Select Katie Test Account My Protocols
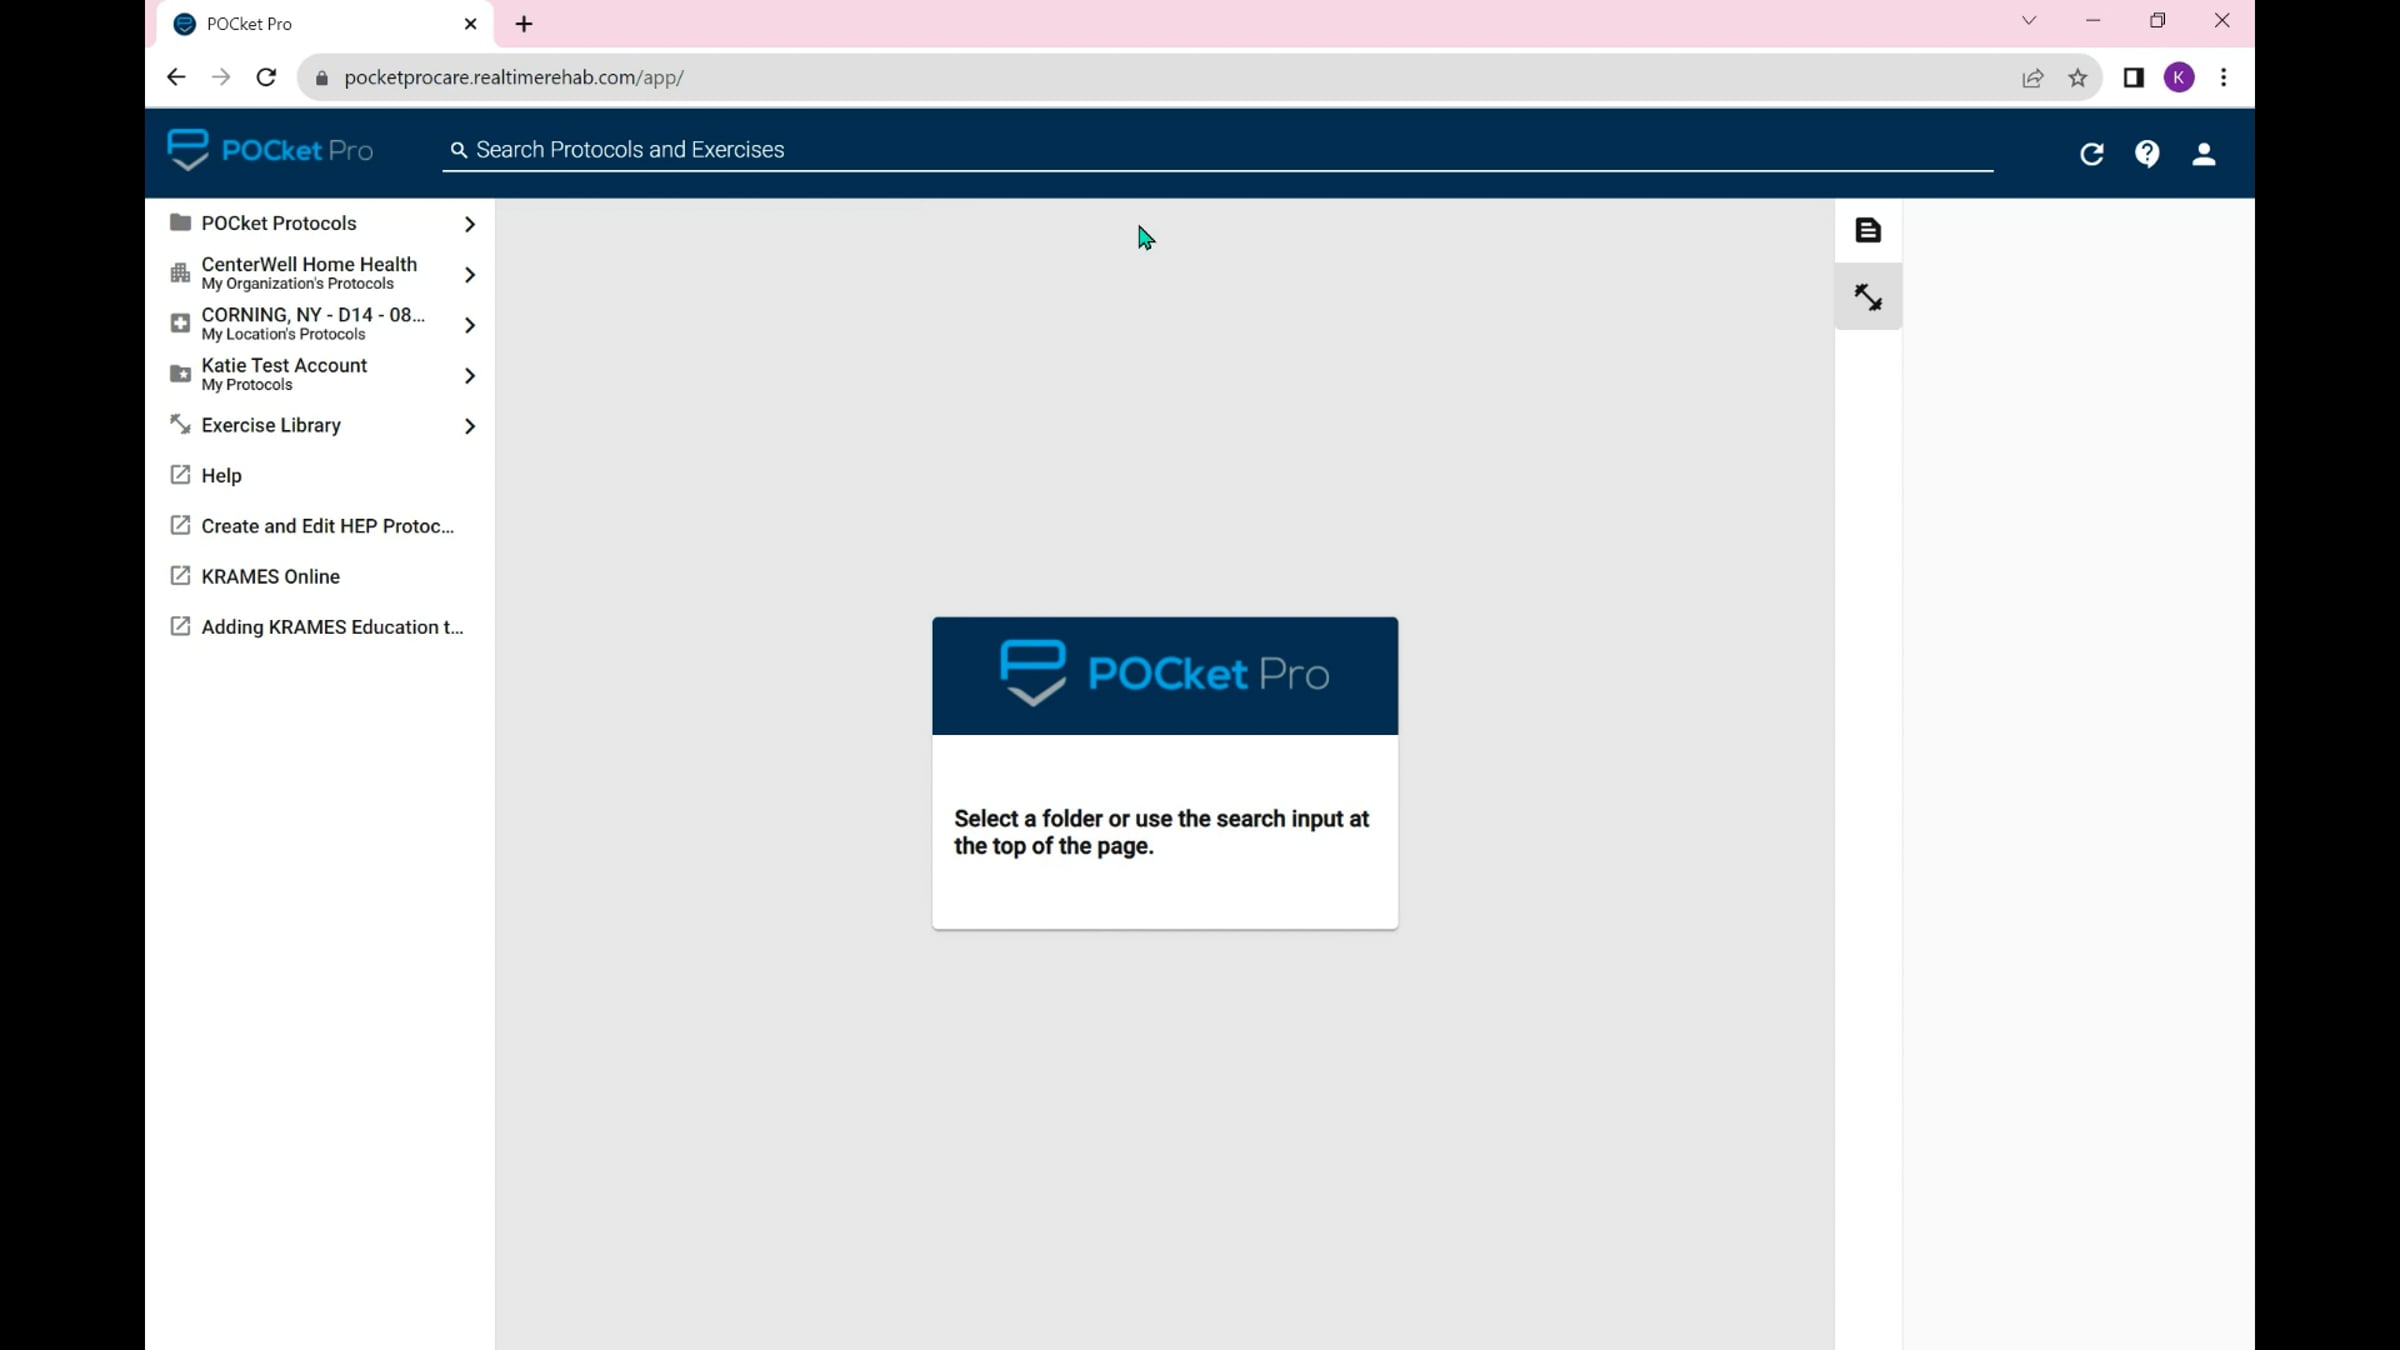The width and height of the screenshot is (2400, 1350). click(320, 374)
